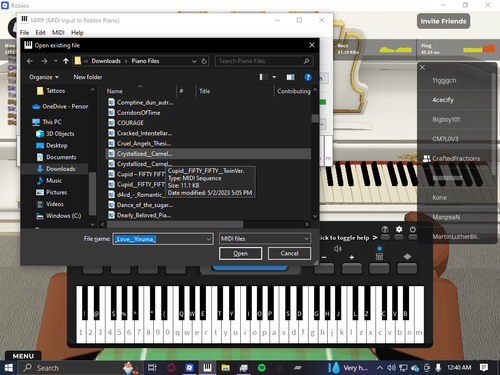Open the MIDI menu in MIRP

pos(58,33)
